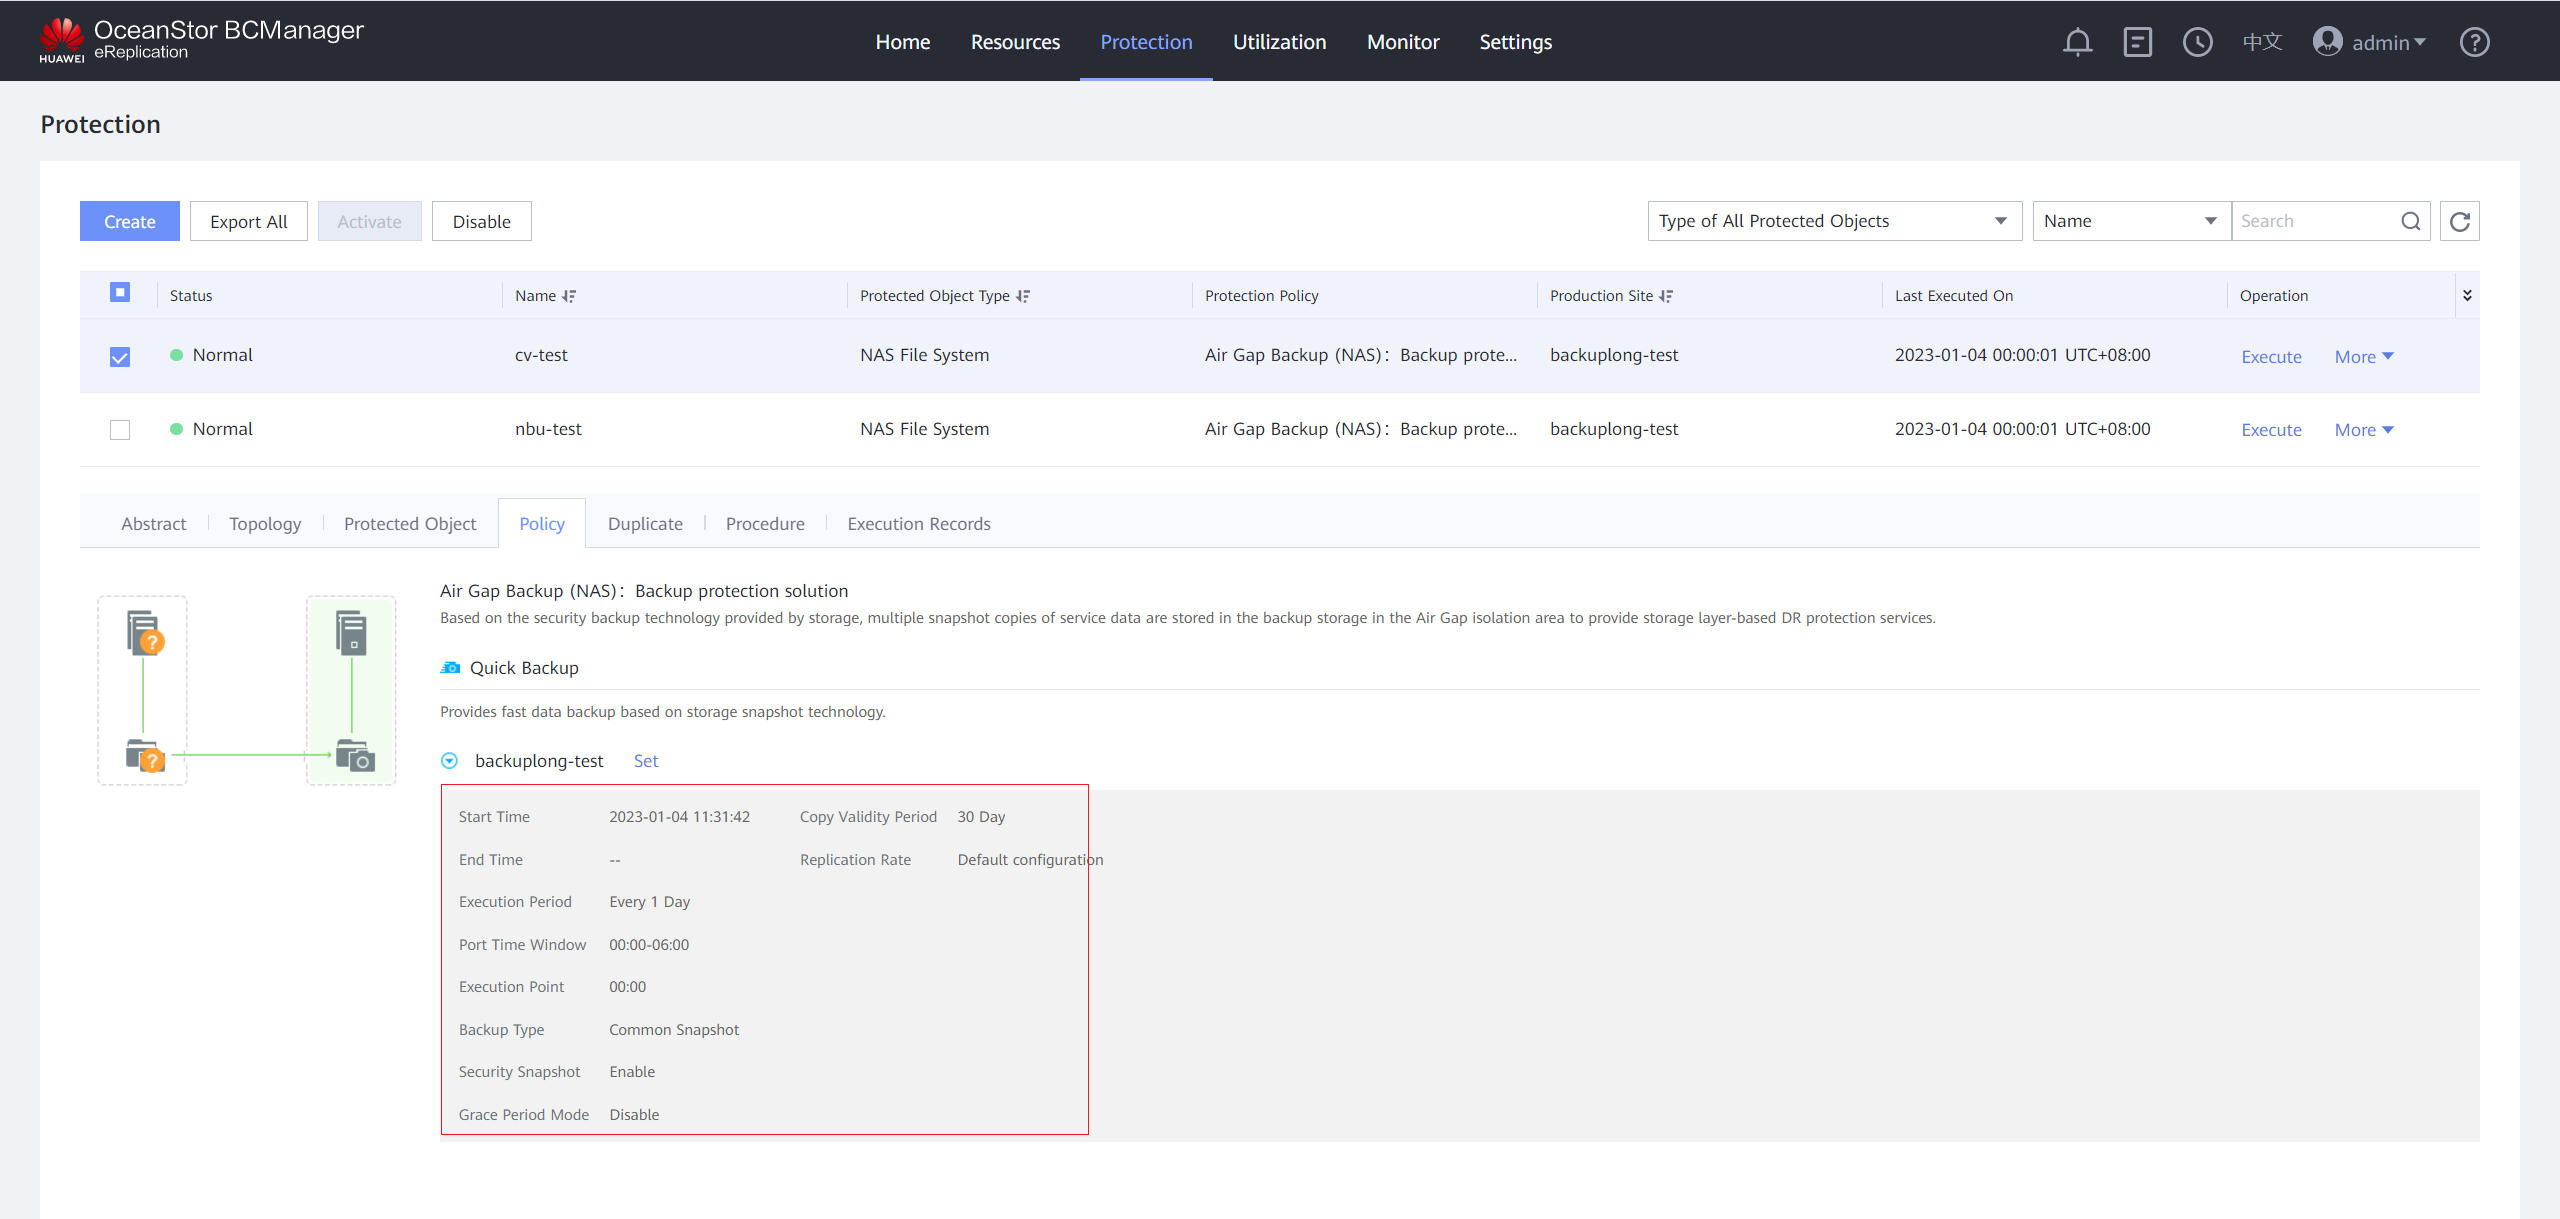Expand the More menu for nbu-test
The height and width of the screenshot is (1219, 2560).
click(x=2363, y=430)
